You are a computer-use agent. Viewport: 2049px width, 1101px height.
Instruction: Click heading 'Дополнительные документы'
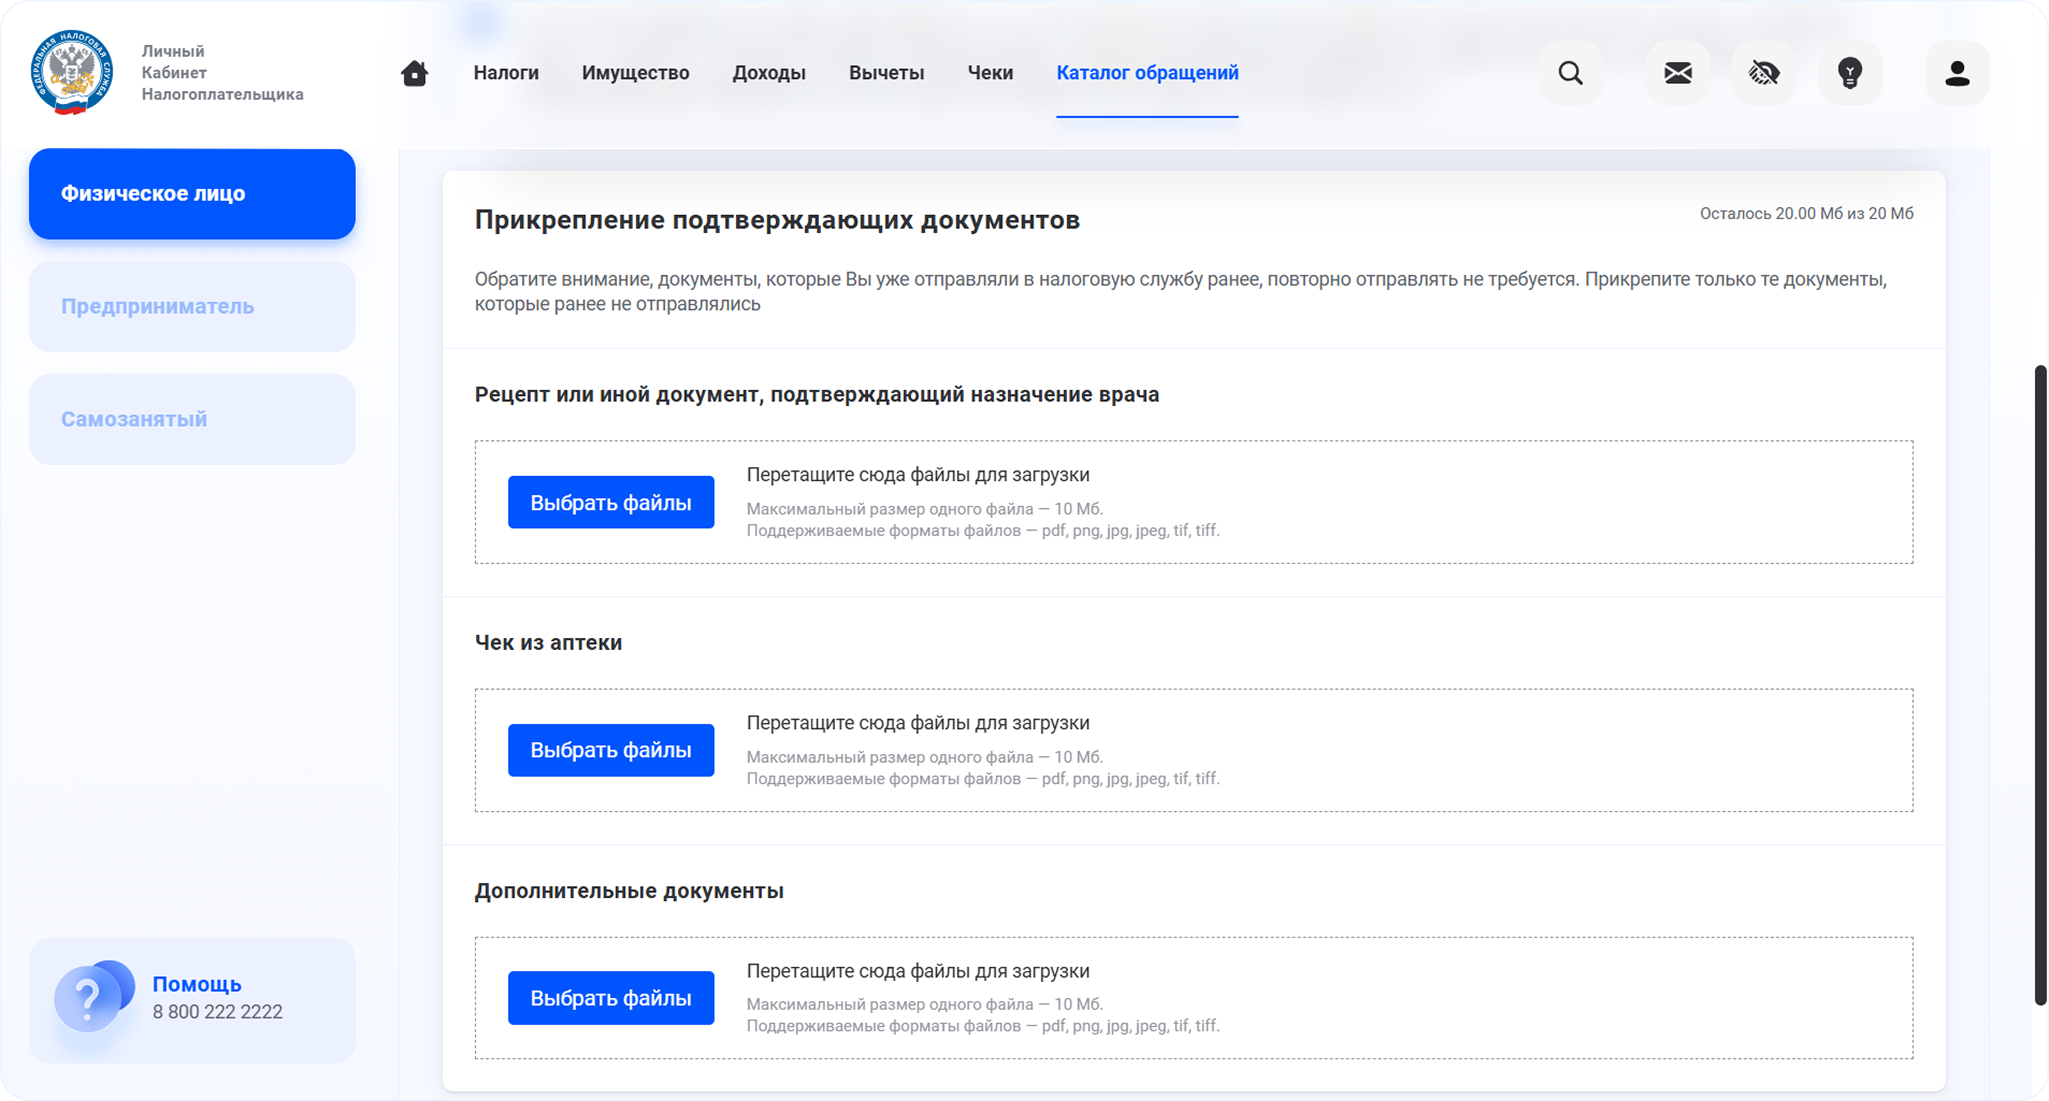coord(629,891)
